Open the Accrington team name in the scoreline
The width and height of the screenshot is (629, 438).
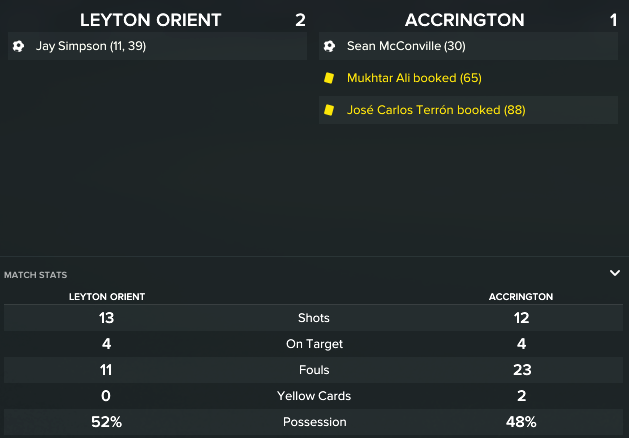464,20
